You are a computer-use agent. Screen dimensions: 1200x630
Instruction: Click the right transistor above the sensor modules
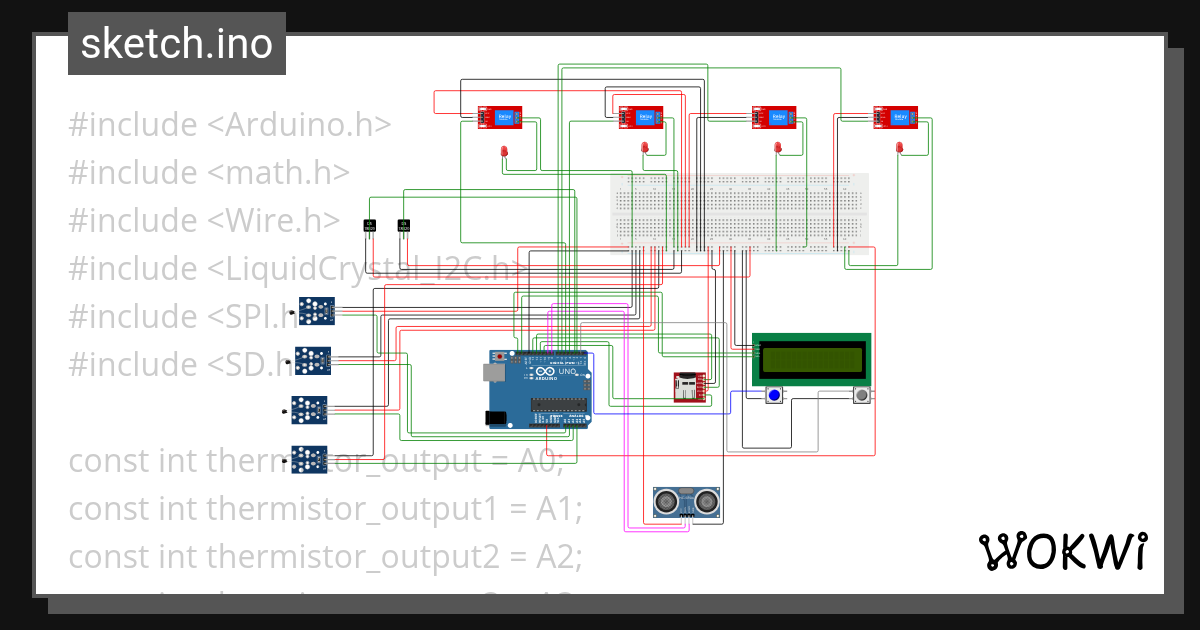pos(402,225)
